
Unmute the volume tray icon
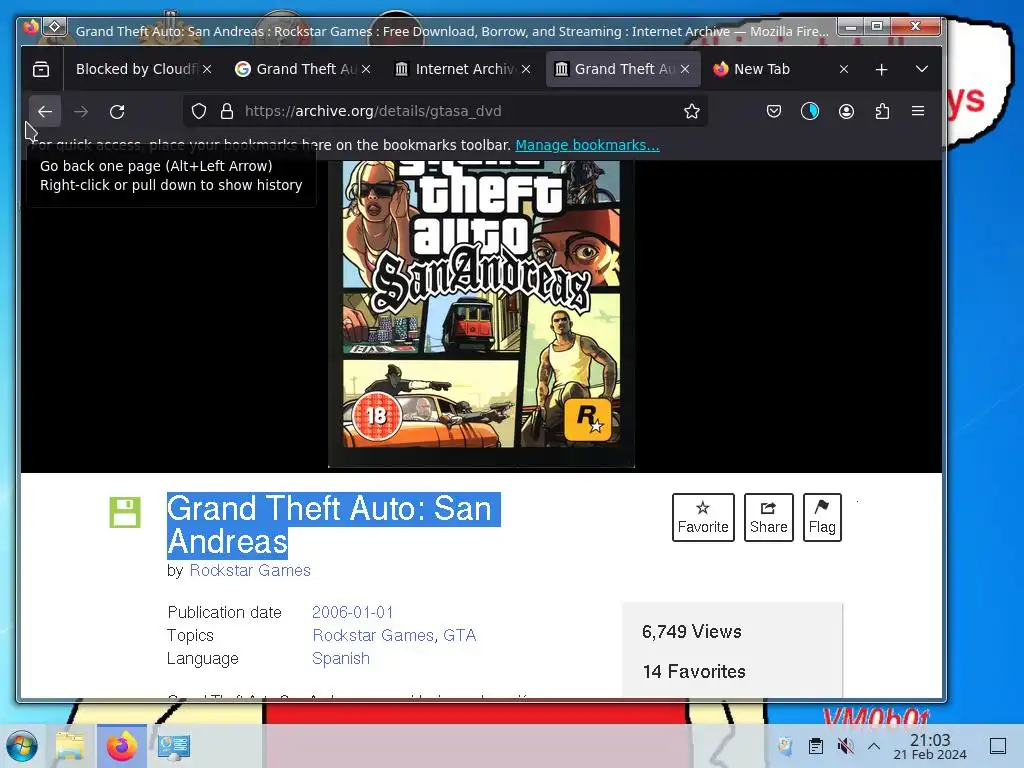tap(845, 746)
